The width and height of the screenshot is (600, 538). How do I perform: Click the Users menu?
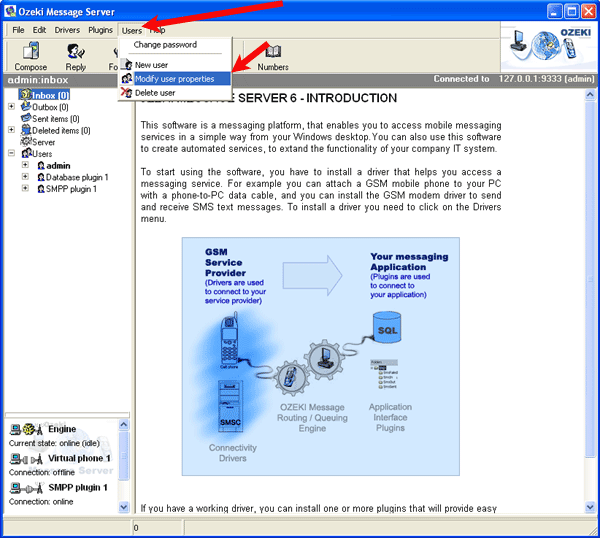[x=132, y=31]
